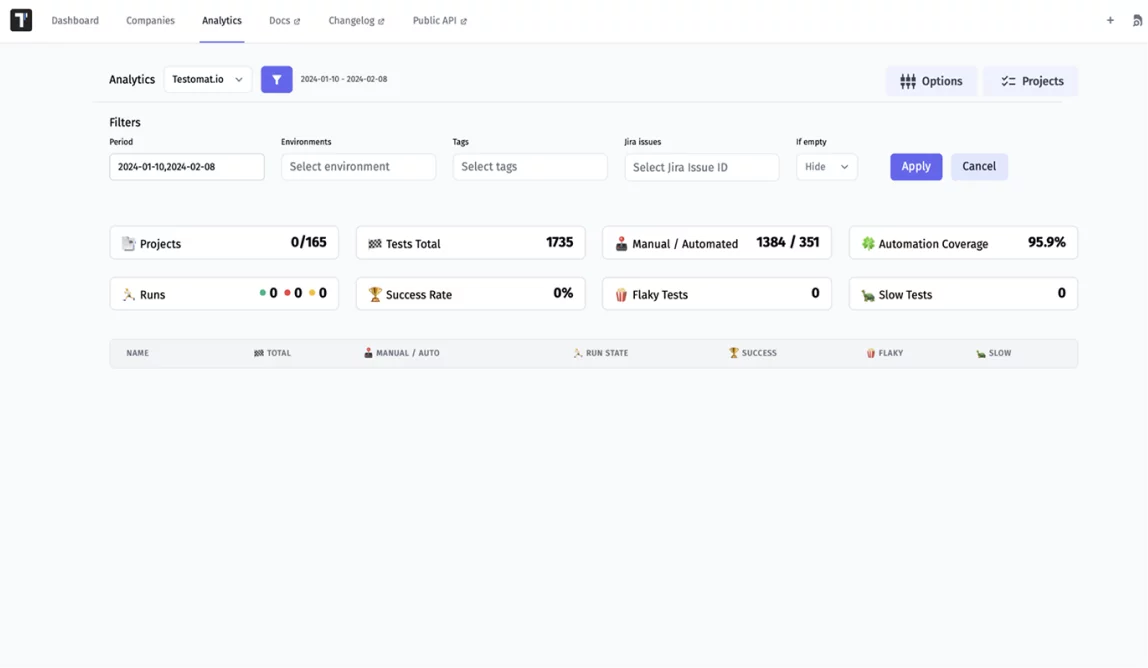Open the Options button
The height and width of the screenshot is (668, 1148).
(x=930, y=81)
